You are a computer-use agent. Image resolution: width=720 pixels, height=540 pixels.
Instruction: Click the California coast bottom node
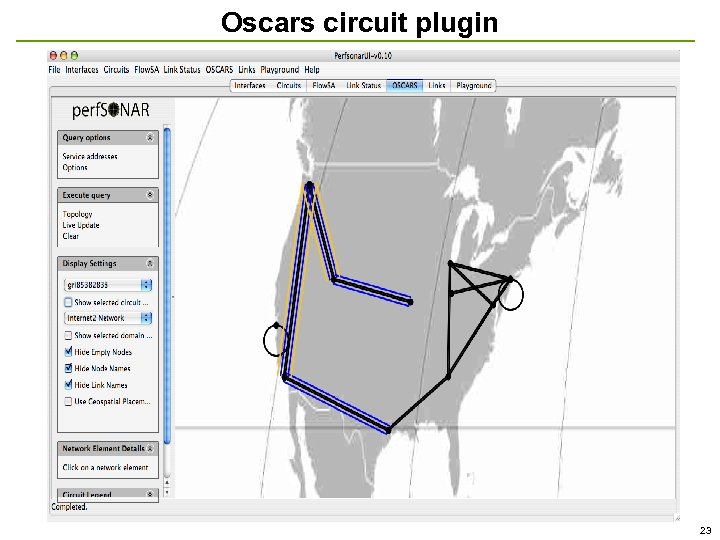pos(285,377)
